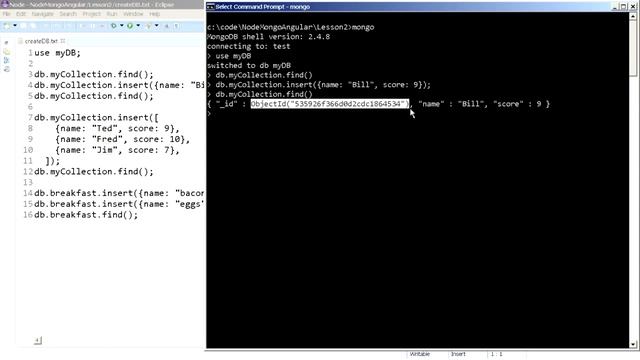
Task: Click the 1 : 1 cursor position status entry
Action: [497, 354]
